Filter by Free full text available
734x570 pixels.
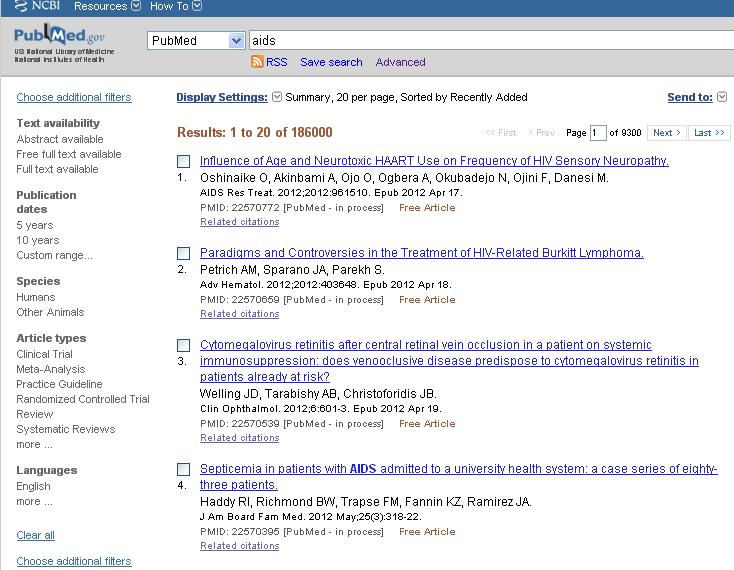pyautogui.click(x=69, y=154)
